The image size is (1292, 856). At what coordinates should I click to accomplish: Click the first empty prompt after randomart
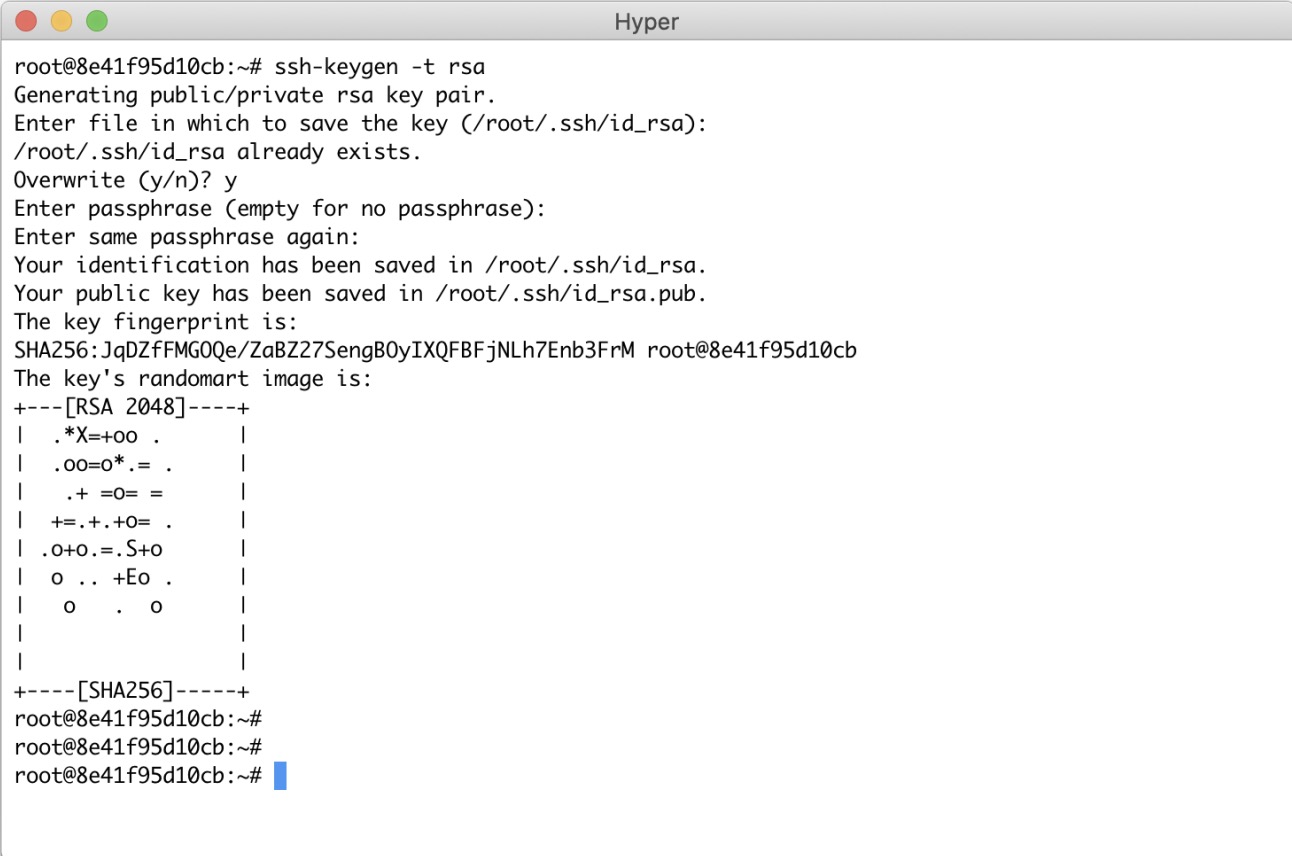point(138,719)
